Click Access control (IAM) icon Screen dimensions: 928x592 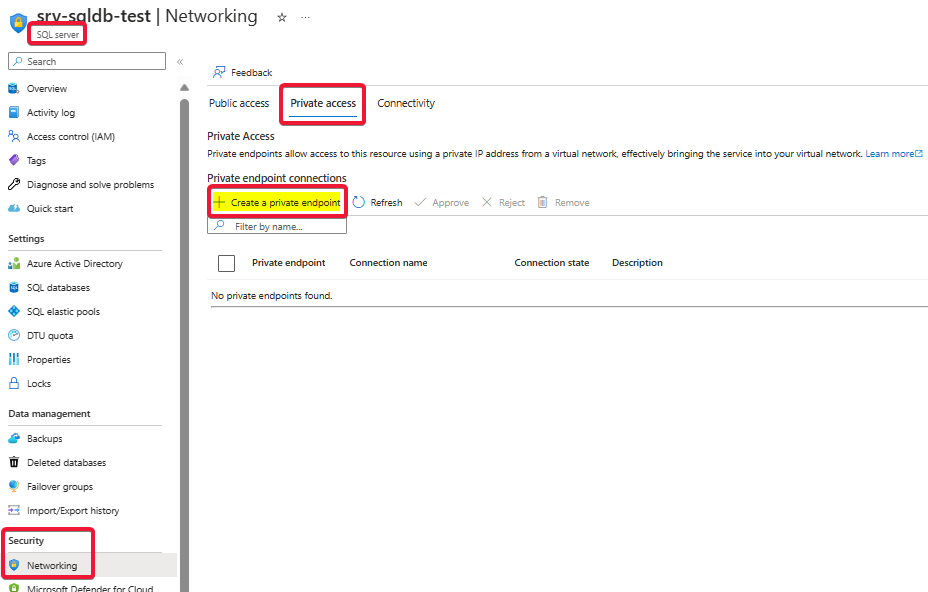[14, 136]
